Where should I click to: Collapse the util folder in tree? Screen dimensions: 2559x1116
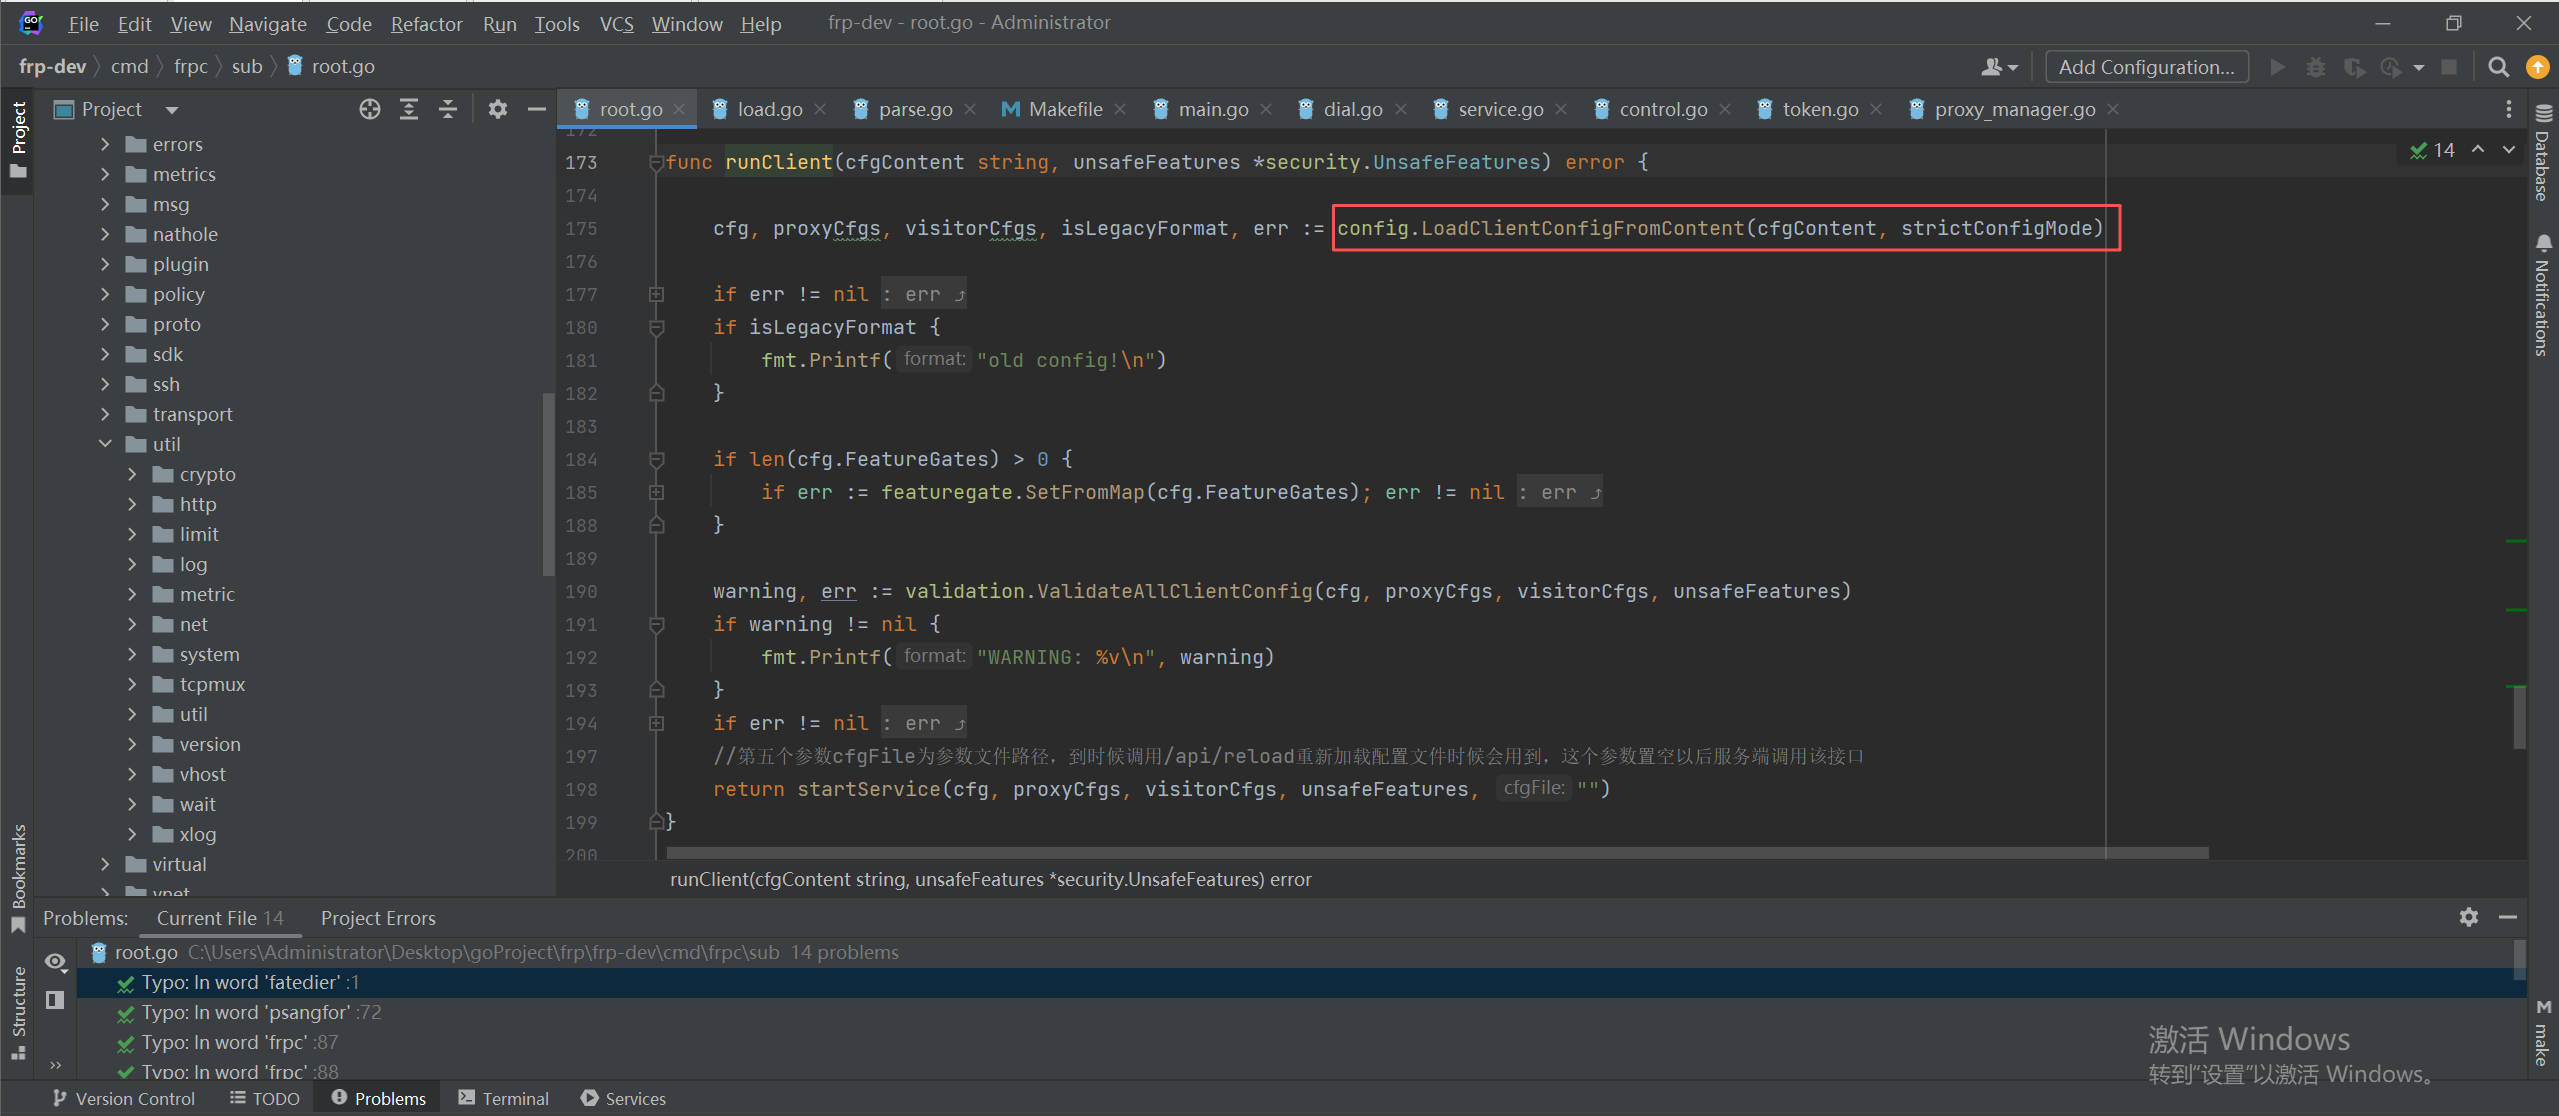(x=105, y=444)
